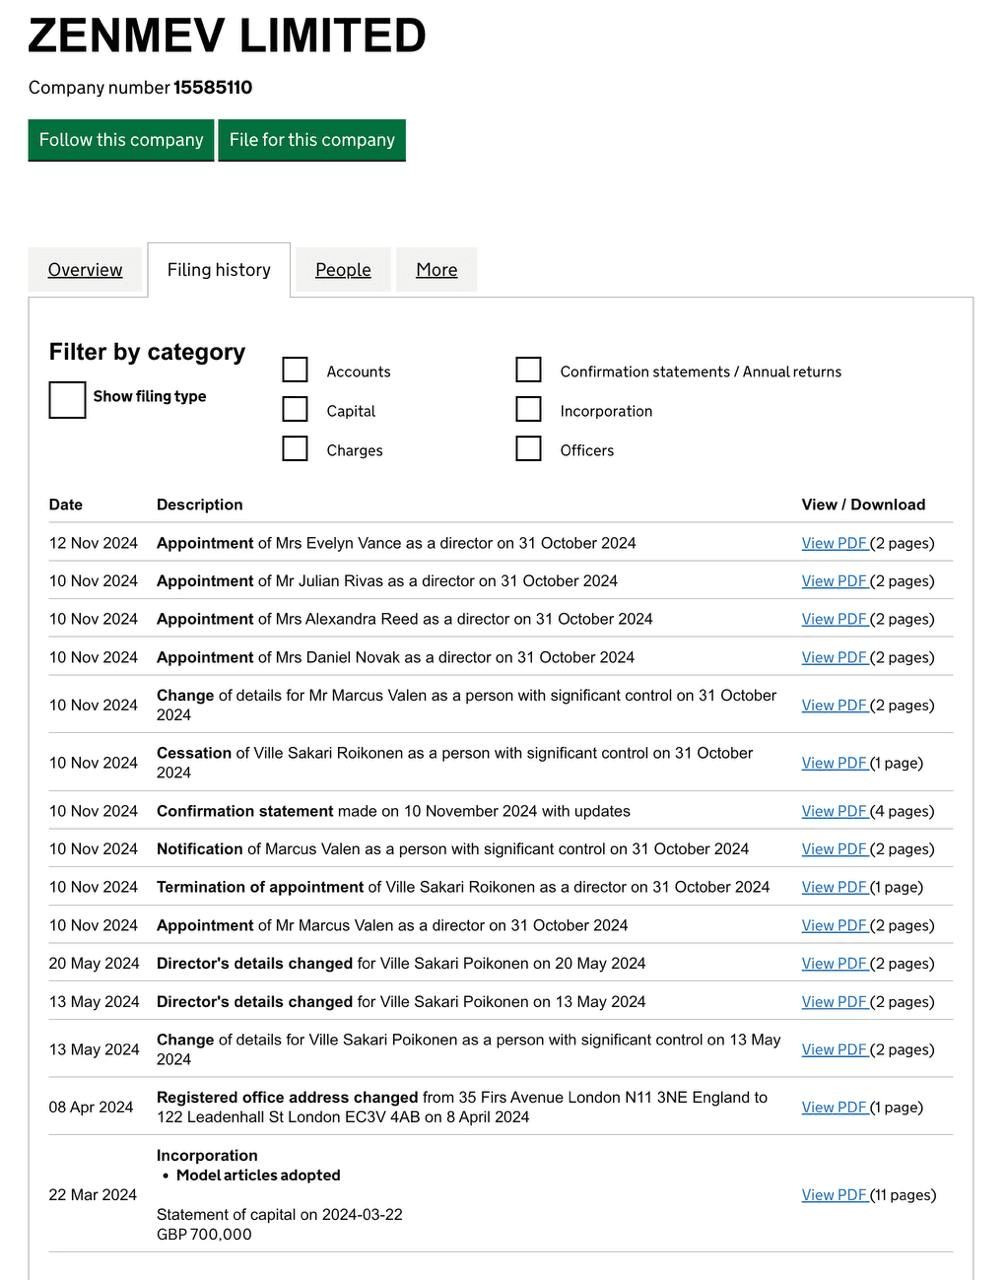View PDF of Confirmation statement 10 November 2024

(x=834, y=811)
